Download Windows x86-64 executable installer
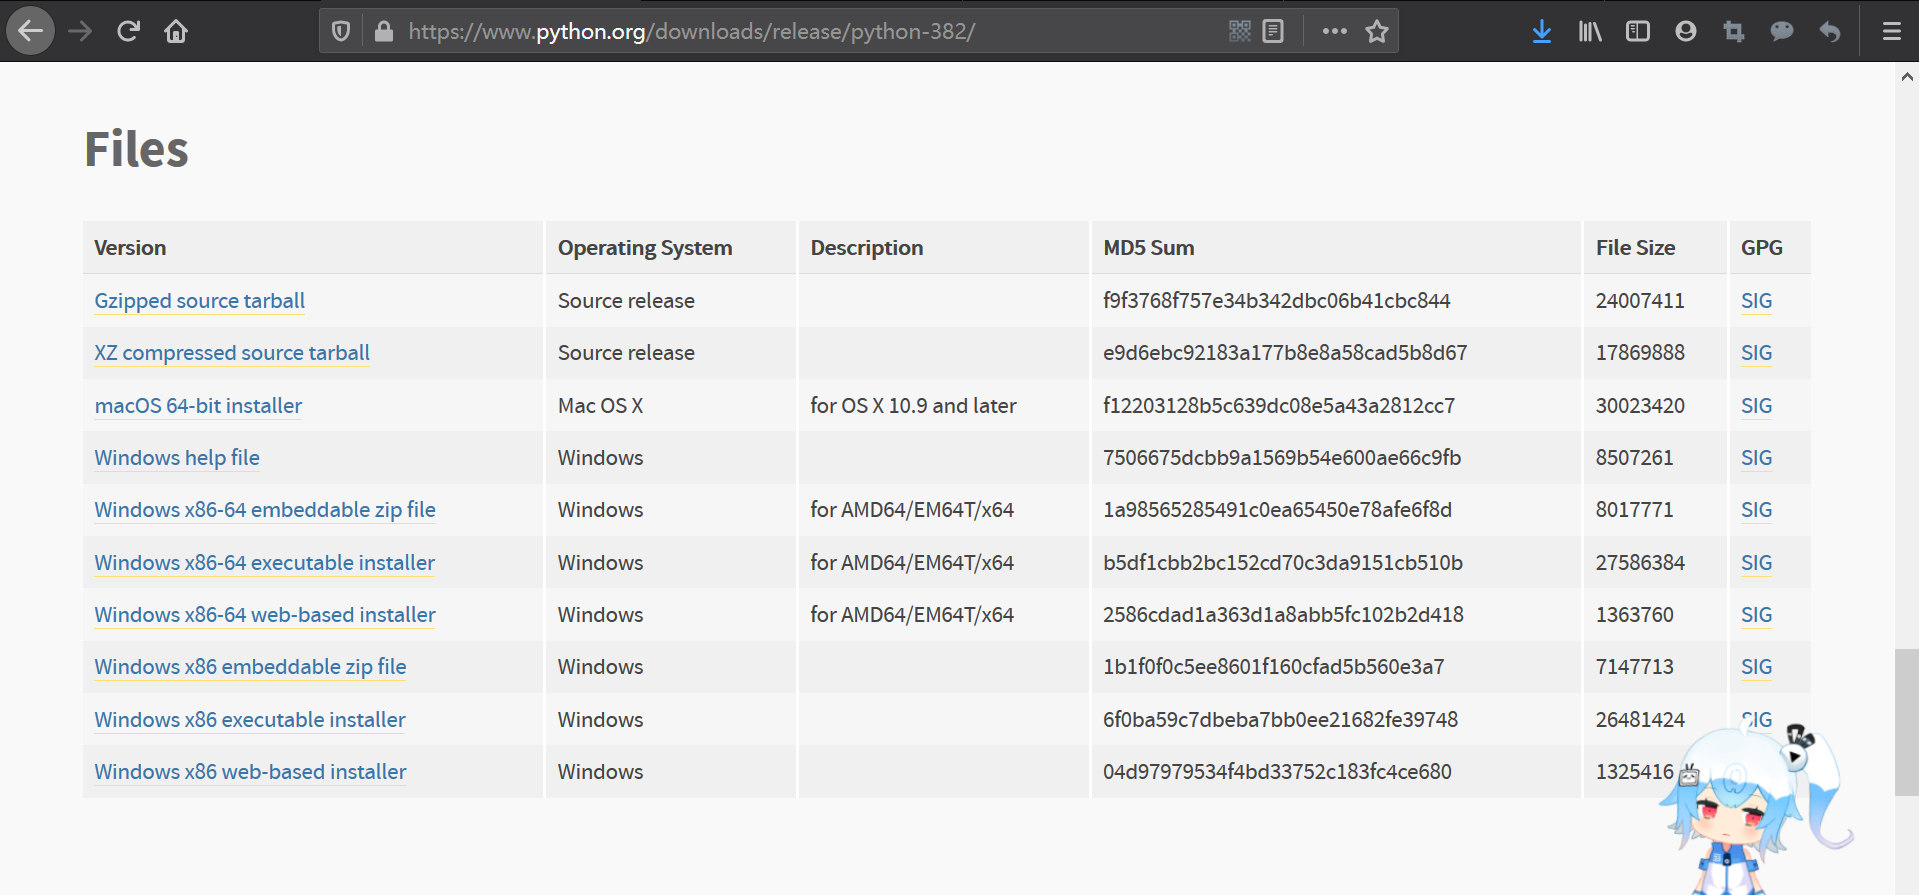This screenshot has height=895, width=1919. point(264,563)
